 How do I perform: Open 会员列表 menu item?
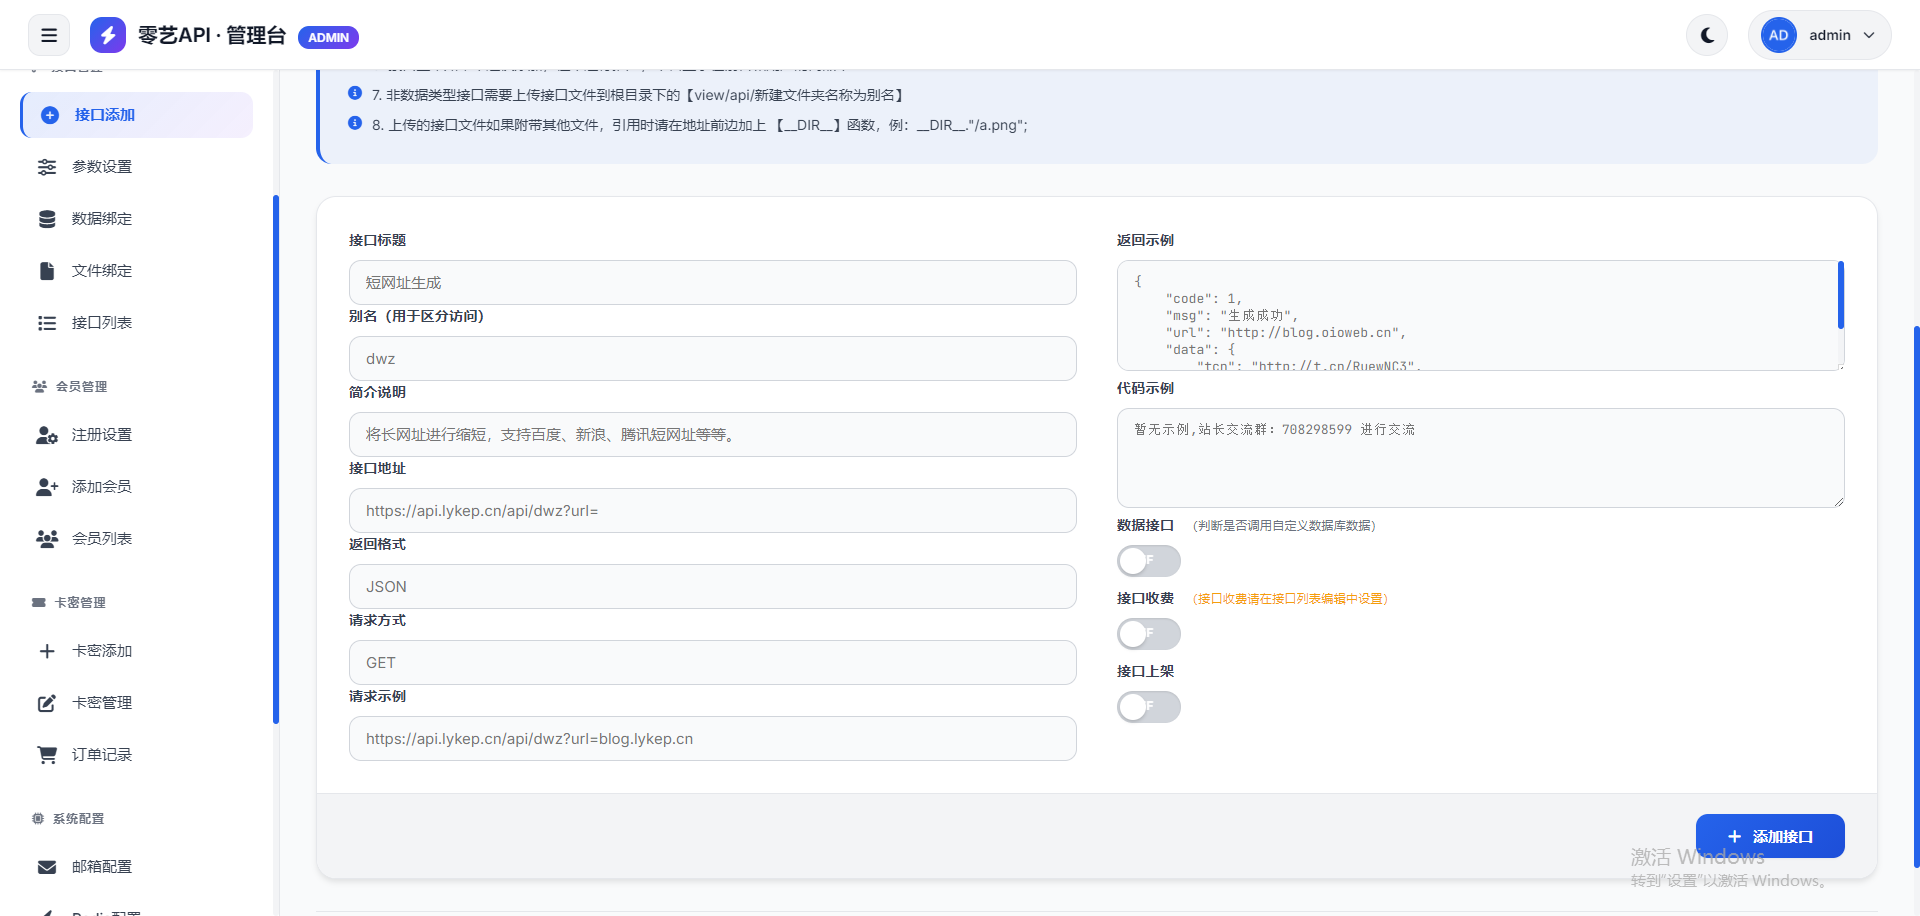pos(102,539)
